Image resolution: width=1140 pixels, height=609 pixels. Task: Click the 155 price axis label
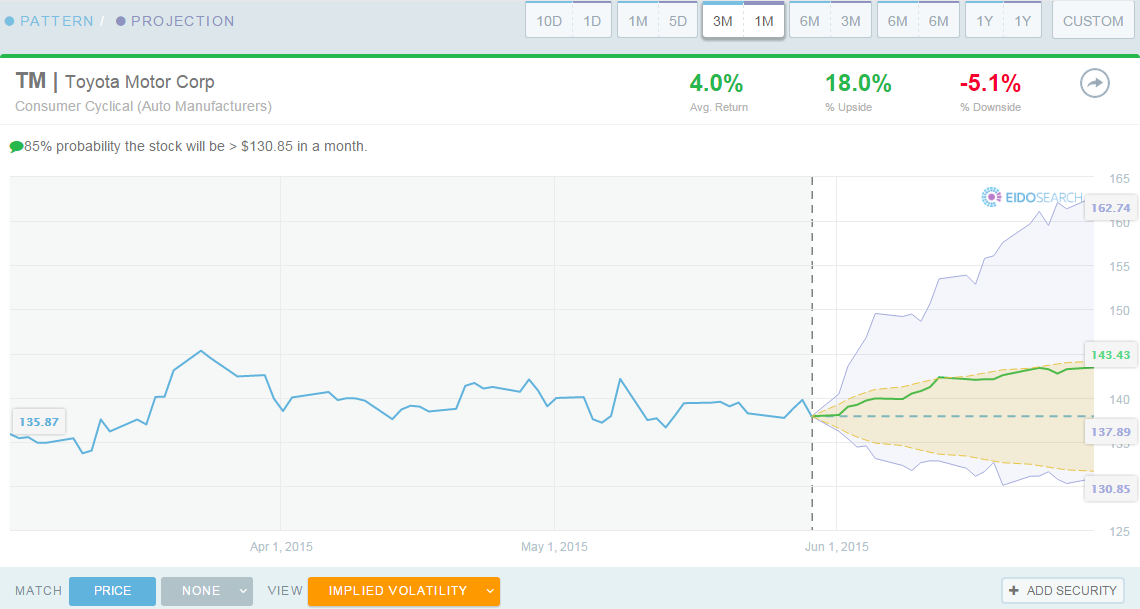coord(1120,267)
